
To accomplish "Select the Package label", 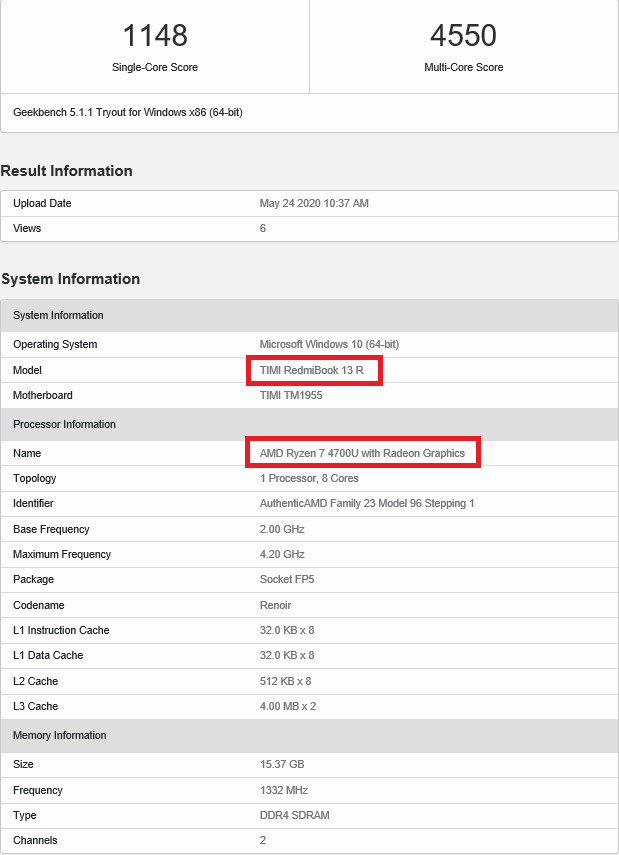I will coord(33,580).
